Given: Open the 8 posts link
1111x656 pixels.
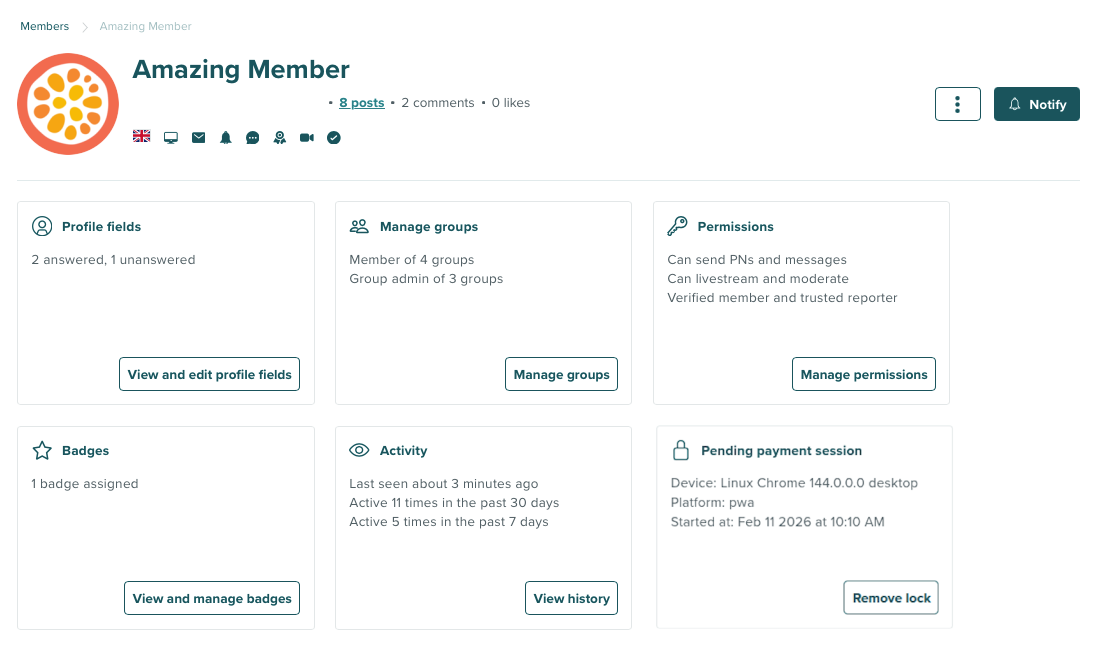Looking at the screenshot, I should [361, 102].
